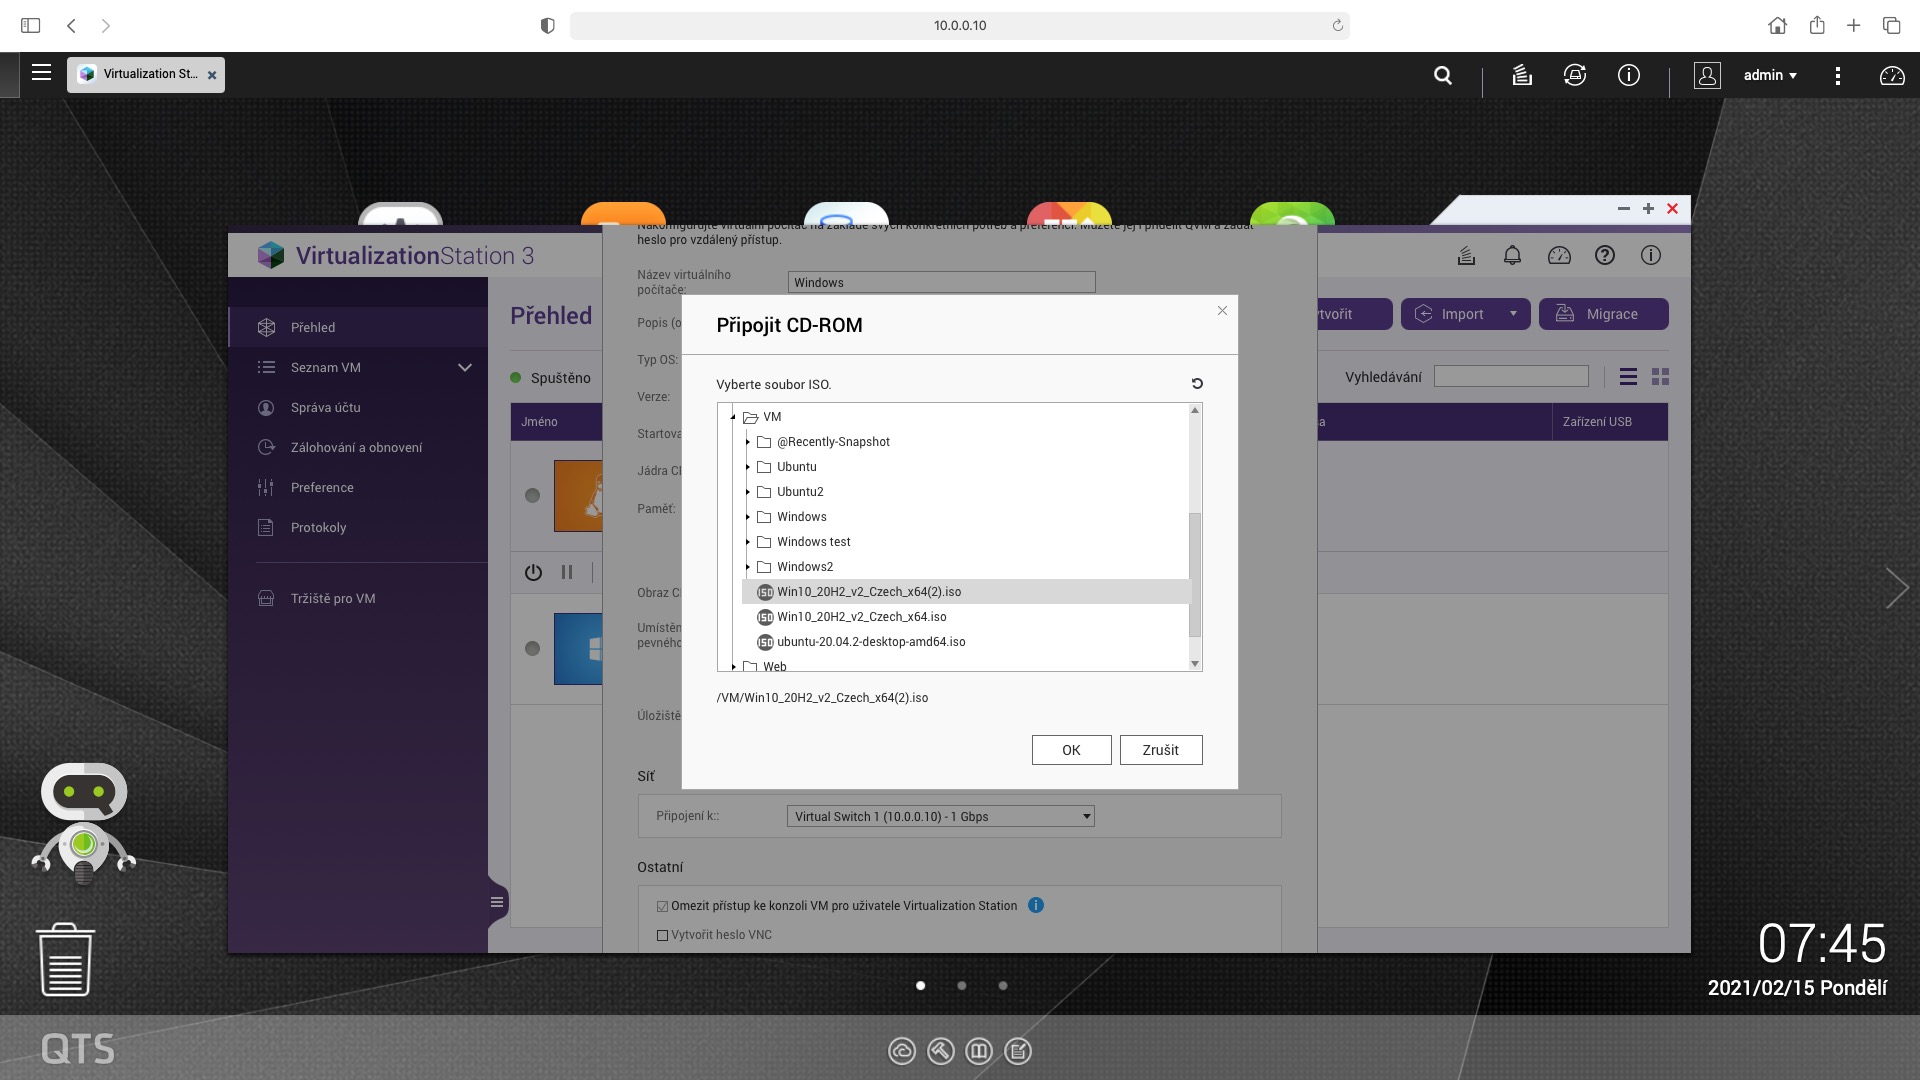Image resolution: width=1920 pixels, height=1080 pixels.
Task: Toggle Omezit přístup ke konzoli VM checkbox
Action: 662,906
